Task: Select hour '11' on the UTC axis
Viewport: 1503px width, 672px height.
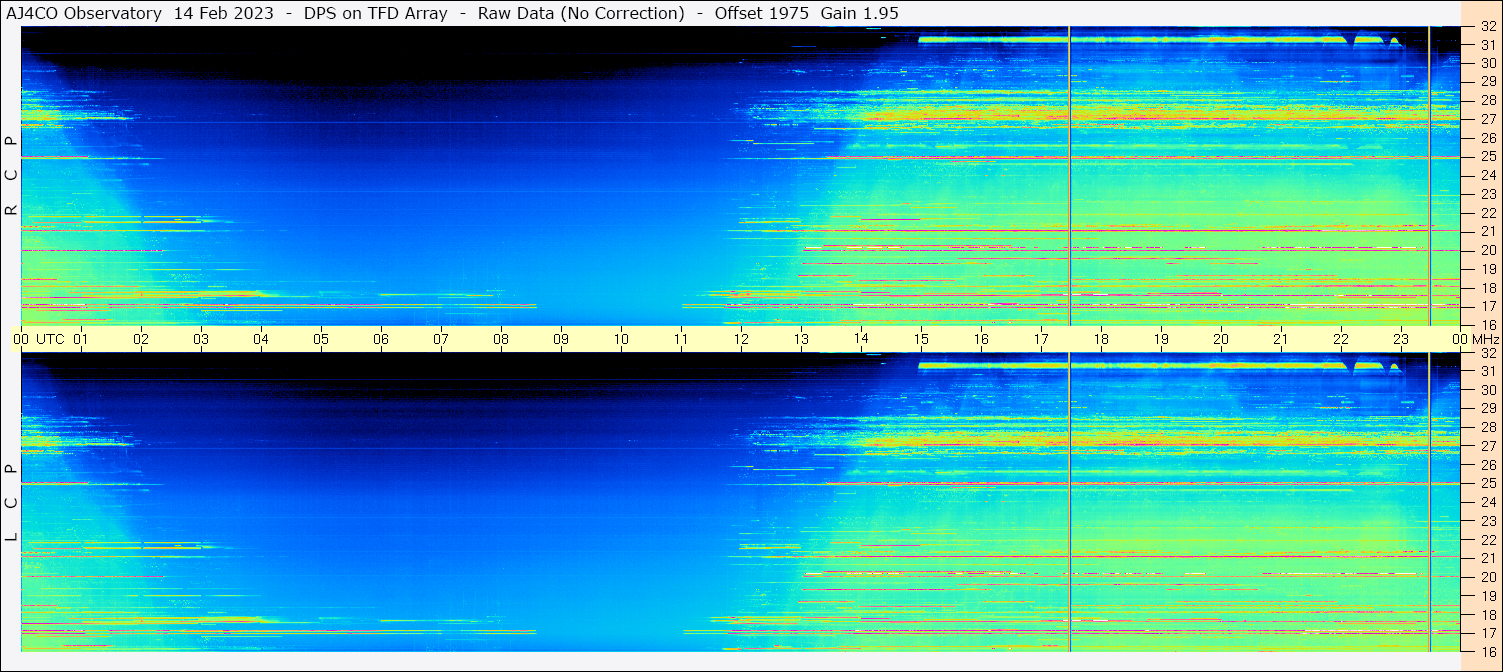Action: click(681, 339)
